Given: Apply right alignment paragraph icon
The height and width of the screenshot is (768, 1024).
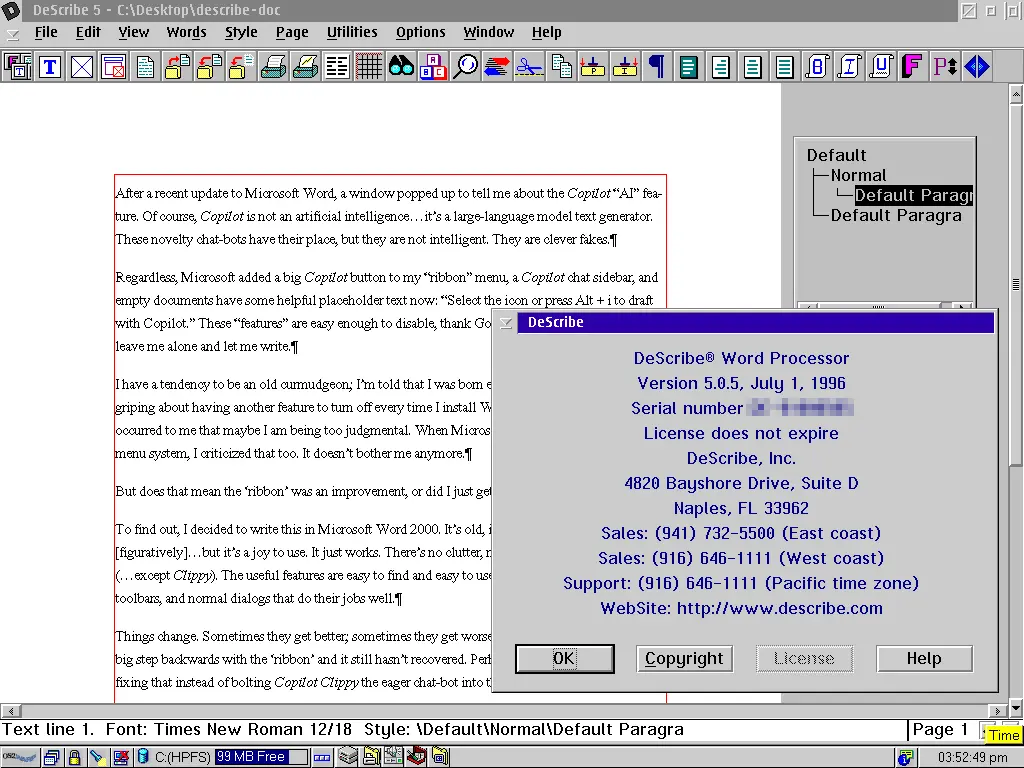Looking at the screenshot, I should point(722,67).
